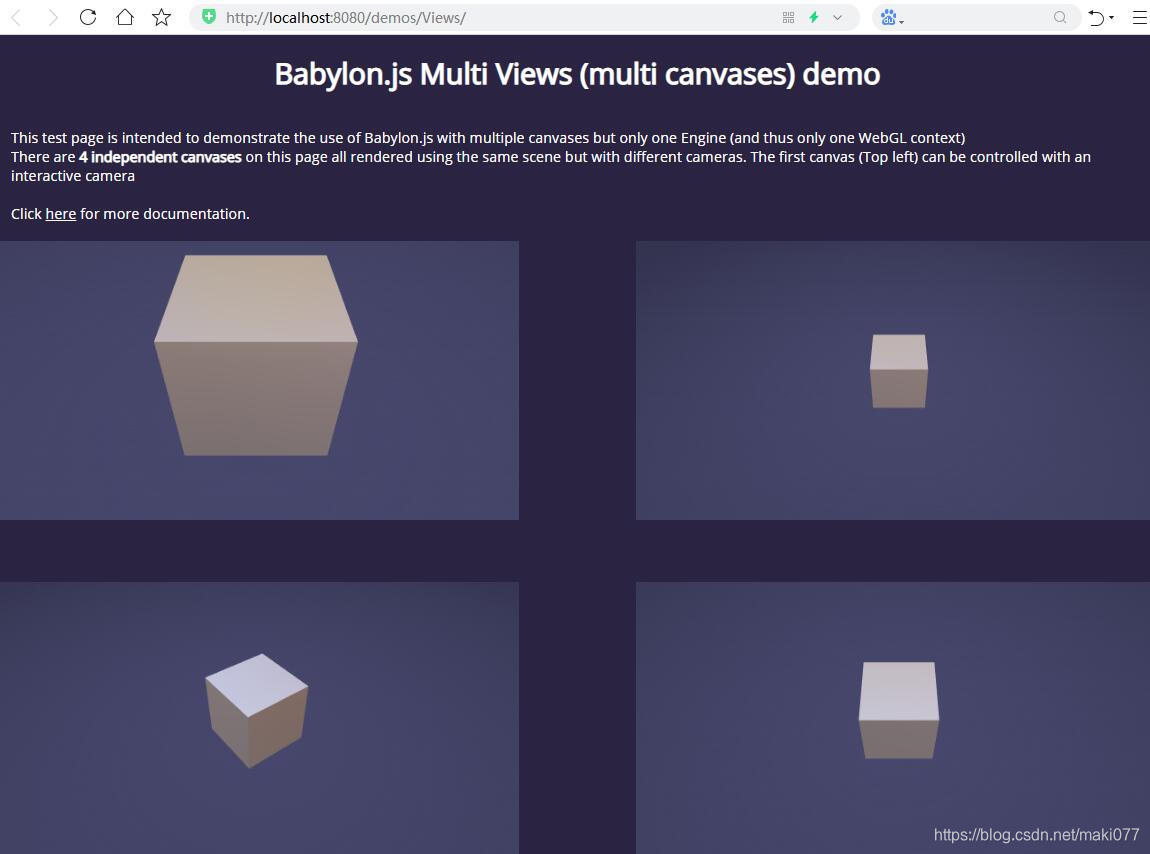Image resolution: width=1150 pixels, height=854 pixels.
Task: Click the top-left interactive canvas with large cube
Action: (260, 380)
